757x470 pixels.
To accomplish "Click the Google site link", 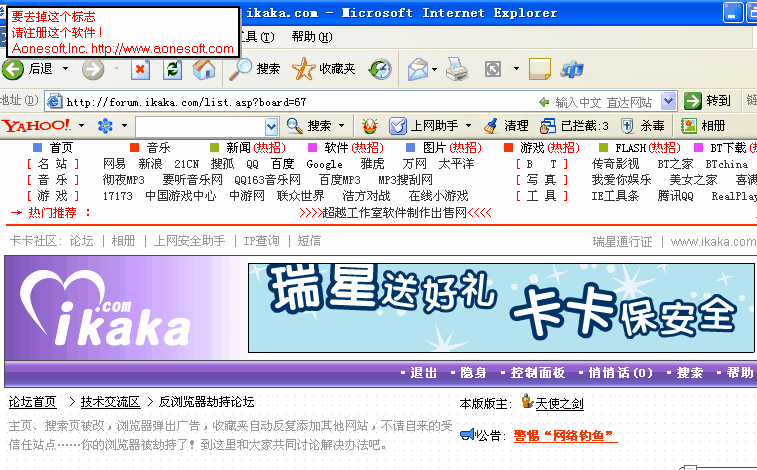I will click(x=324, y=165).
